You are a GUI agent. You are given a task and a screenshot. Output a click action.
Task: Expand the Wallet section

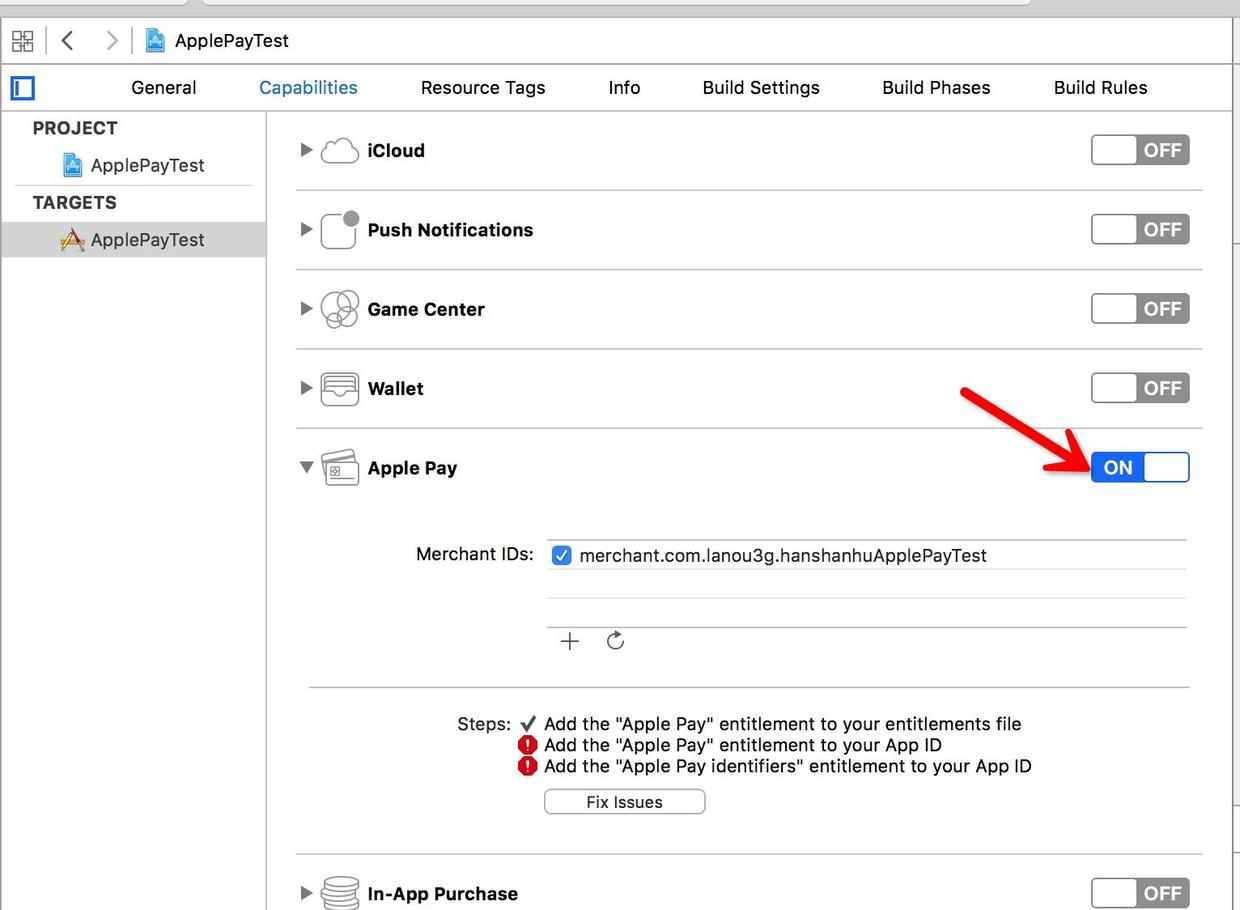coord(307,388)
